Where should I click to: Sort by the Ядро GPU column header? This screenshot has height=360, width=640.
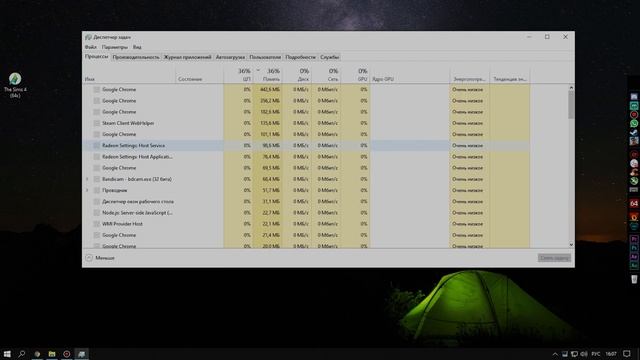(x=409, y=75)
